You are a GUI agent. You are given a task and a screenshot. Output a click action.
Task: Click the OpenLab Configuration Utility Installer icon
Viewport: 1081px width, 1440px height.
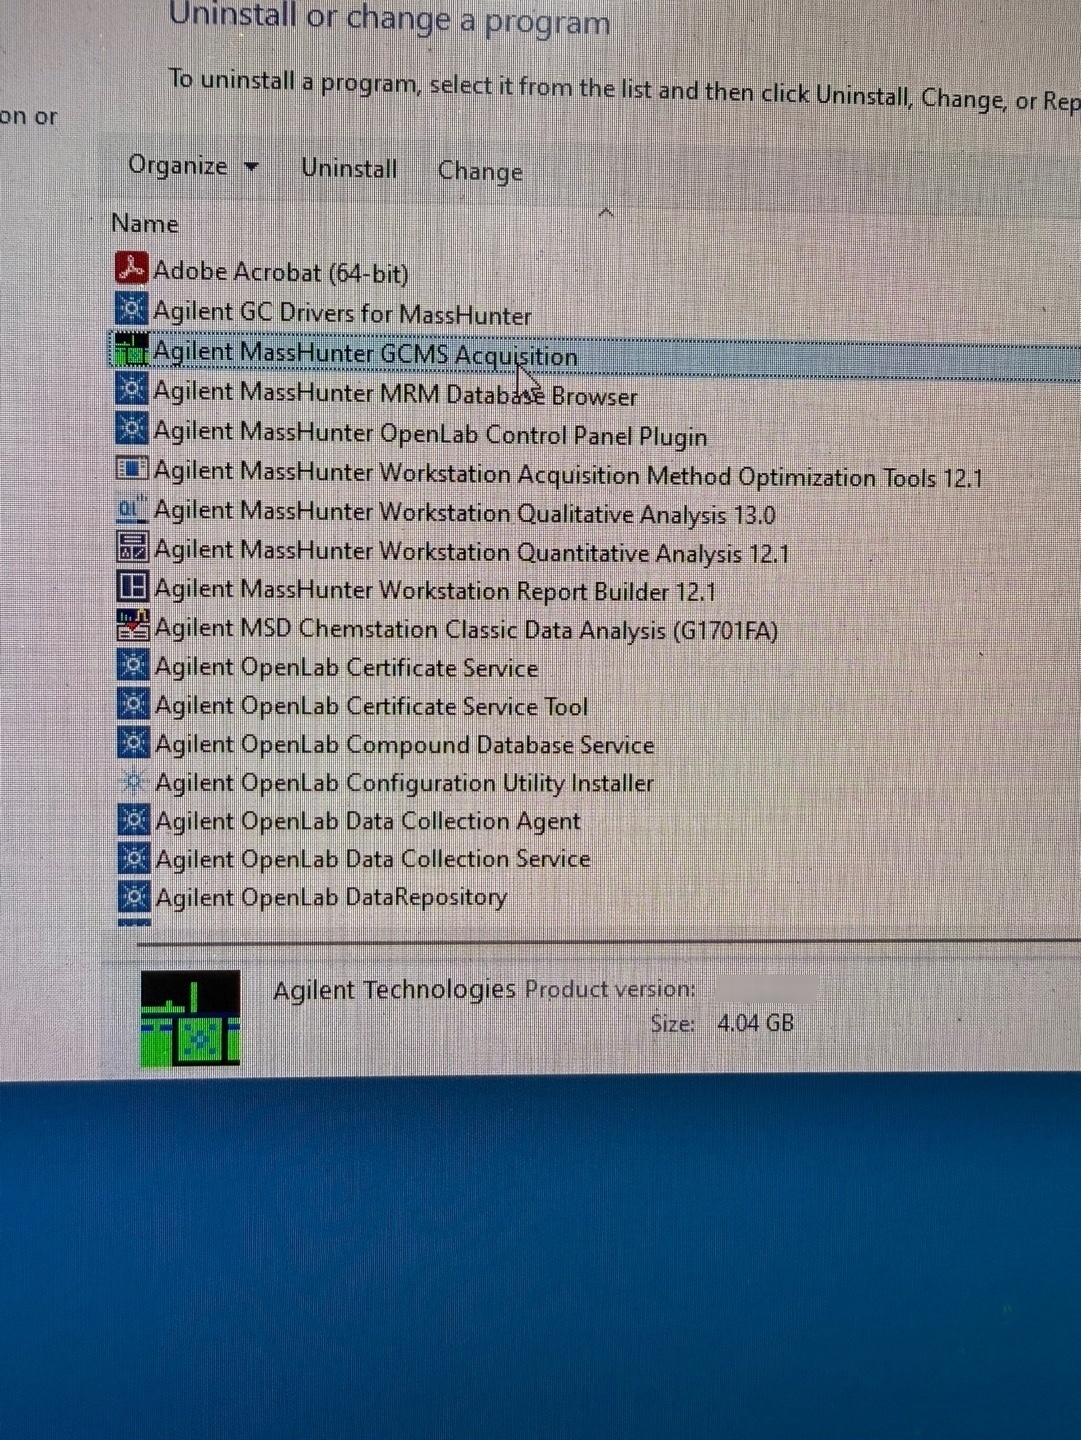(133, 780)
